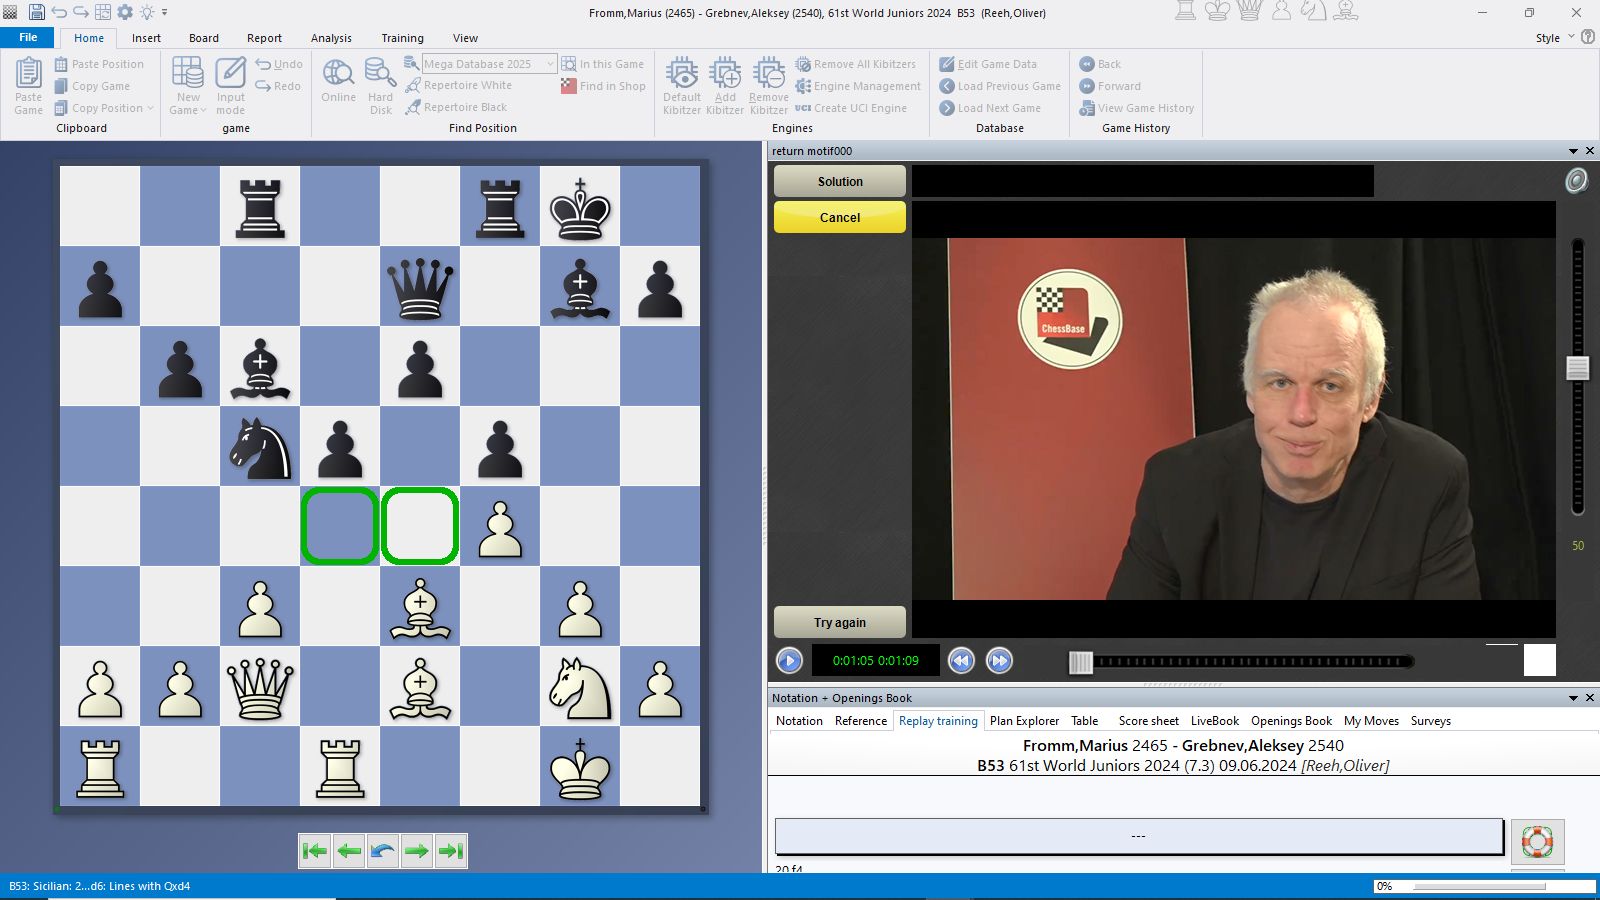1600x900 pixels.
Task: Click the take back move arrow
Action: [x=383, y=851]
